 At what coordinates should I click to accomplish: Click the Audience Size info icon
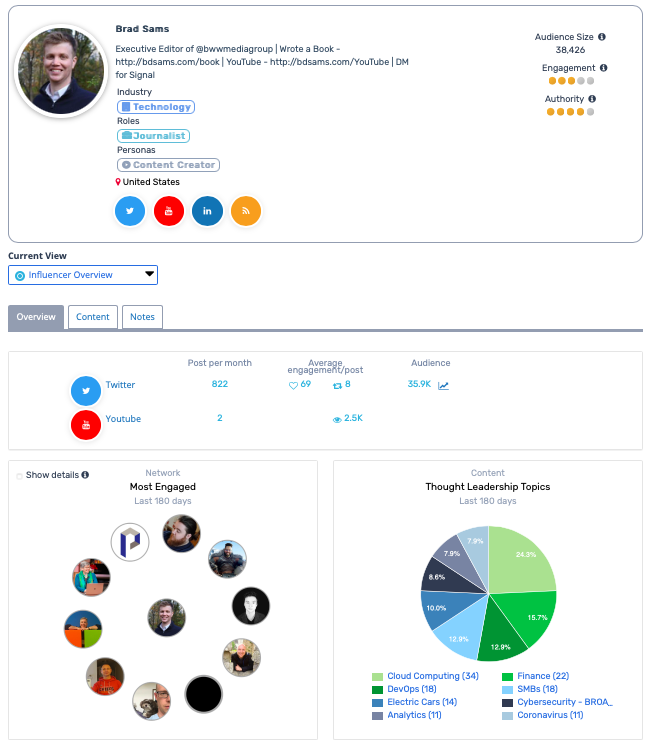pos(602,37)
